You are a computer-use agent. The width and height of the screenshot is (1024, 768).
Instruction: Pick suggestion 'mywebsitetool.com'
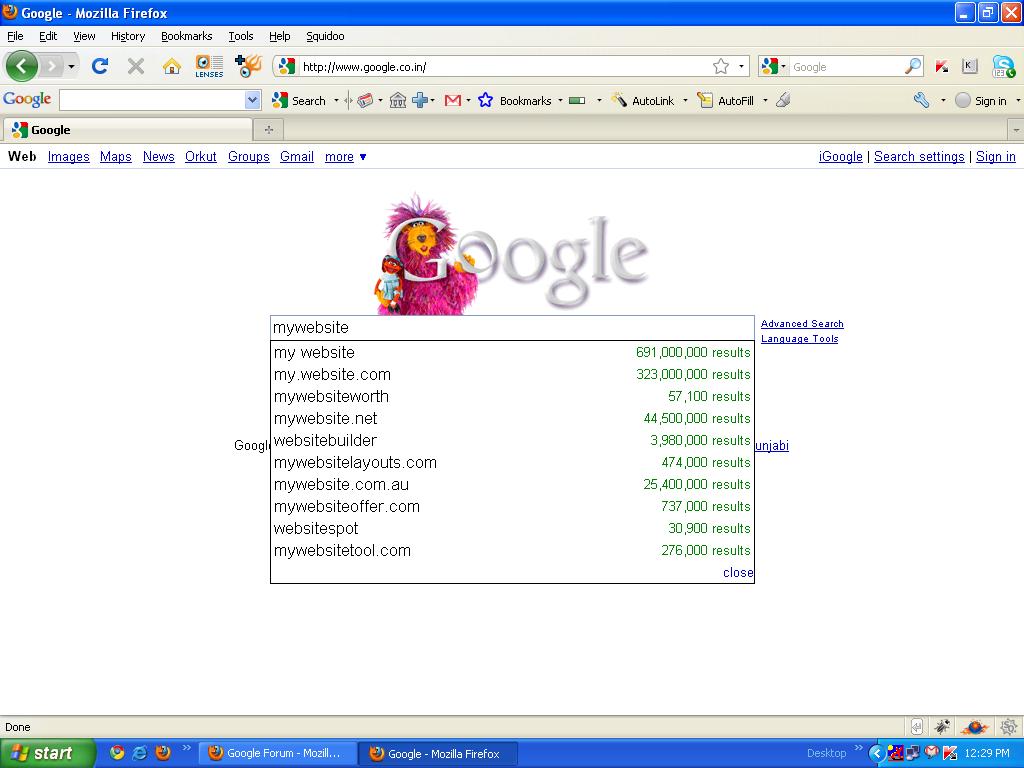click(513, 551)
